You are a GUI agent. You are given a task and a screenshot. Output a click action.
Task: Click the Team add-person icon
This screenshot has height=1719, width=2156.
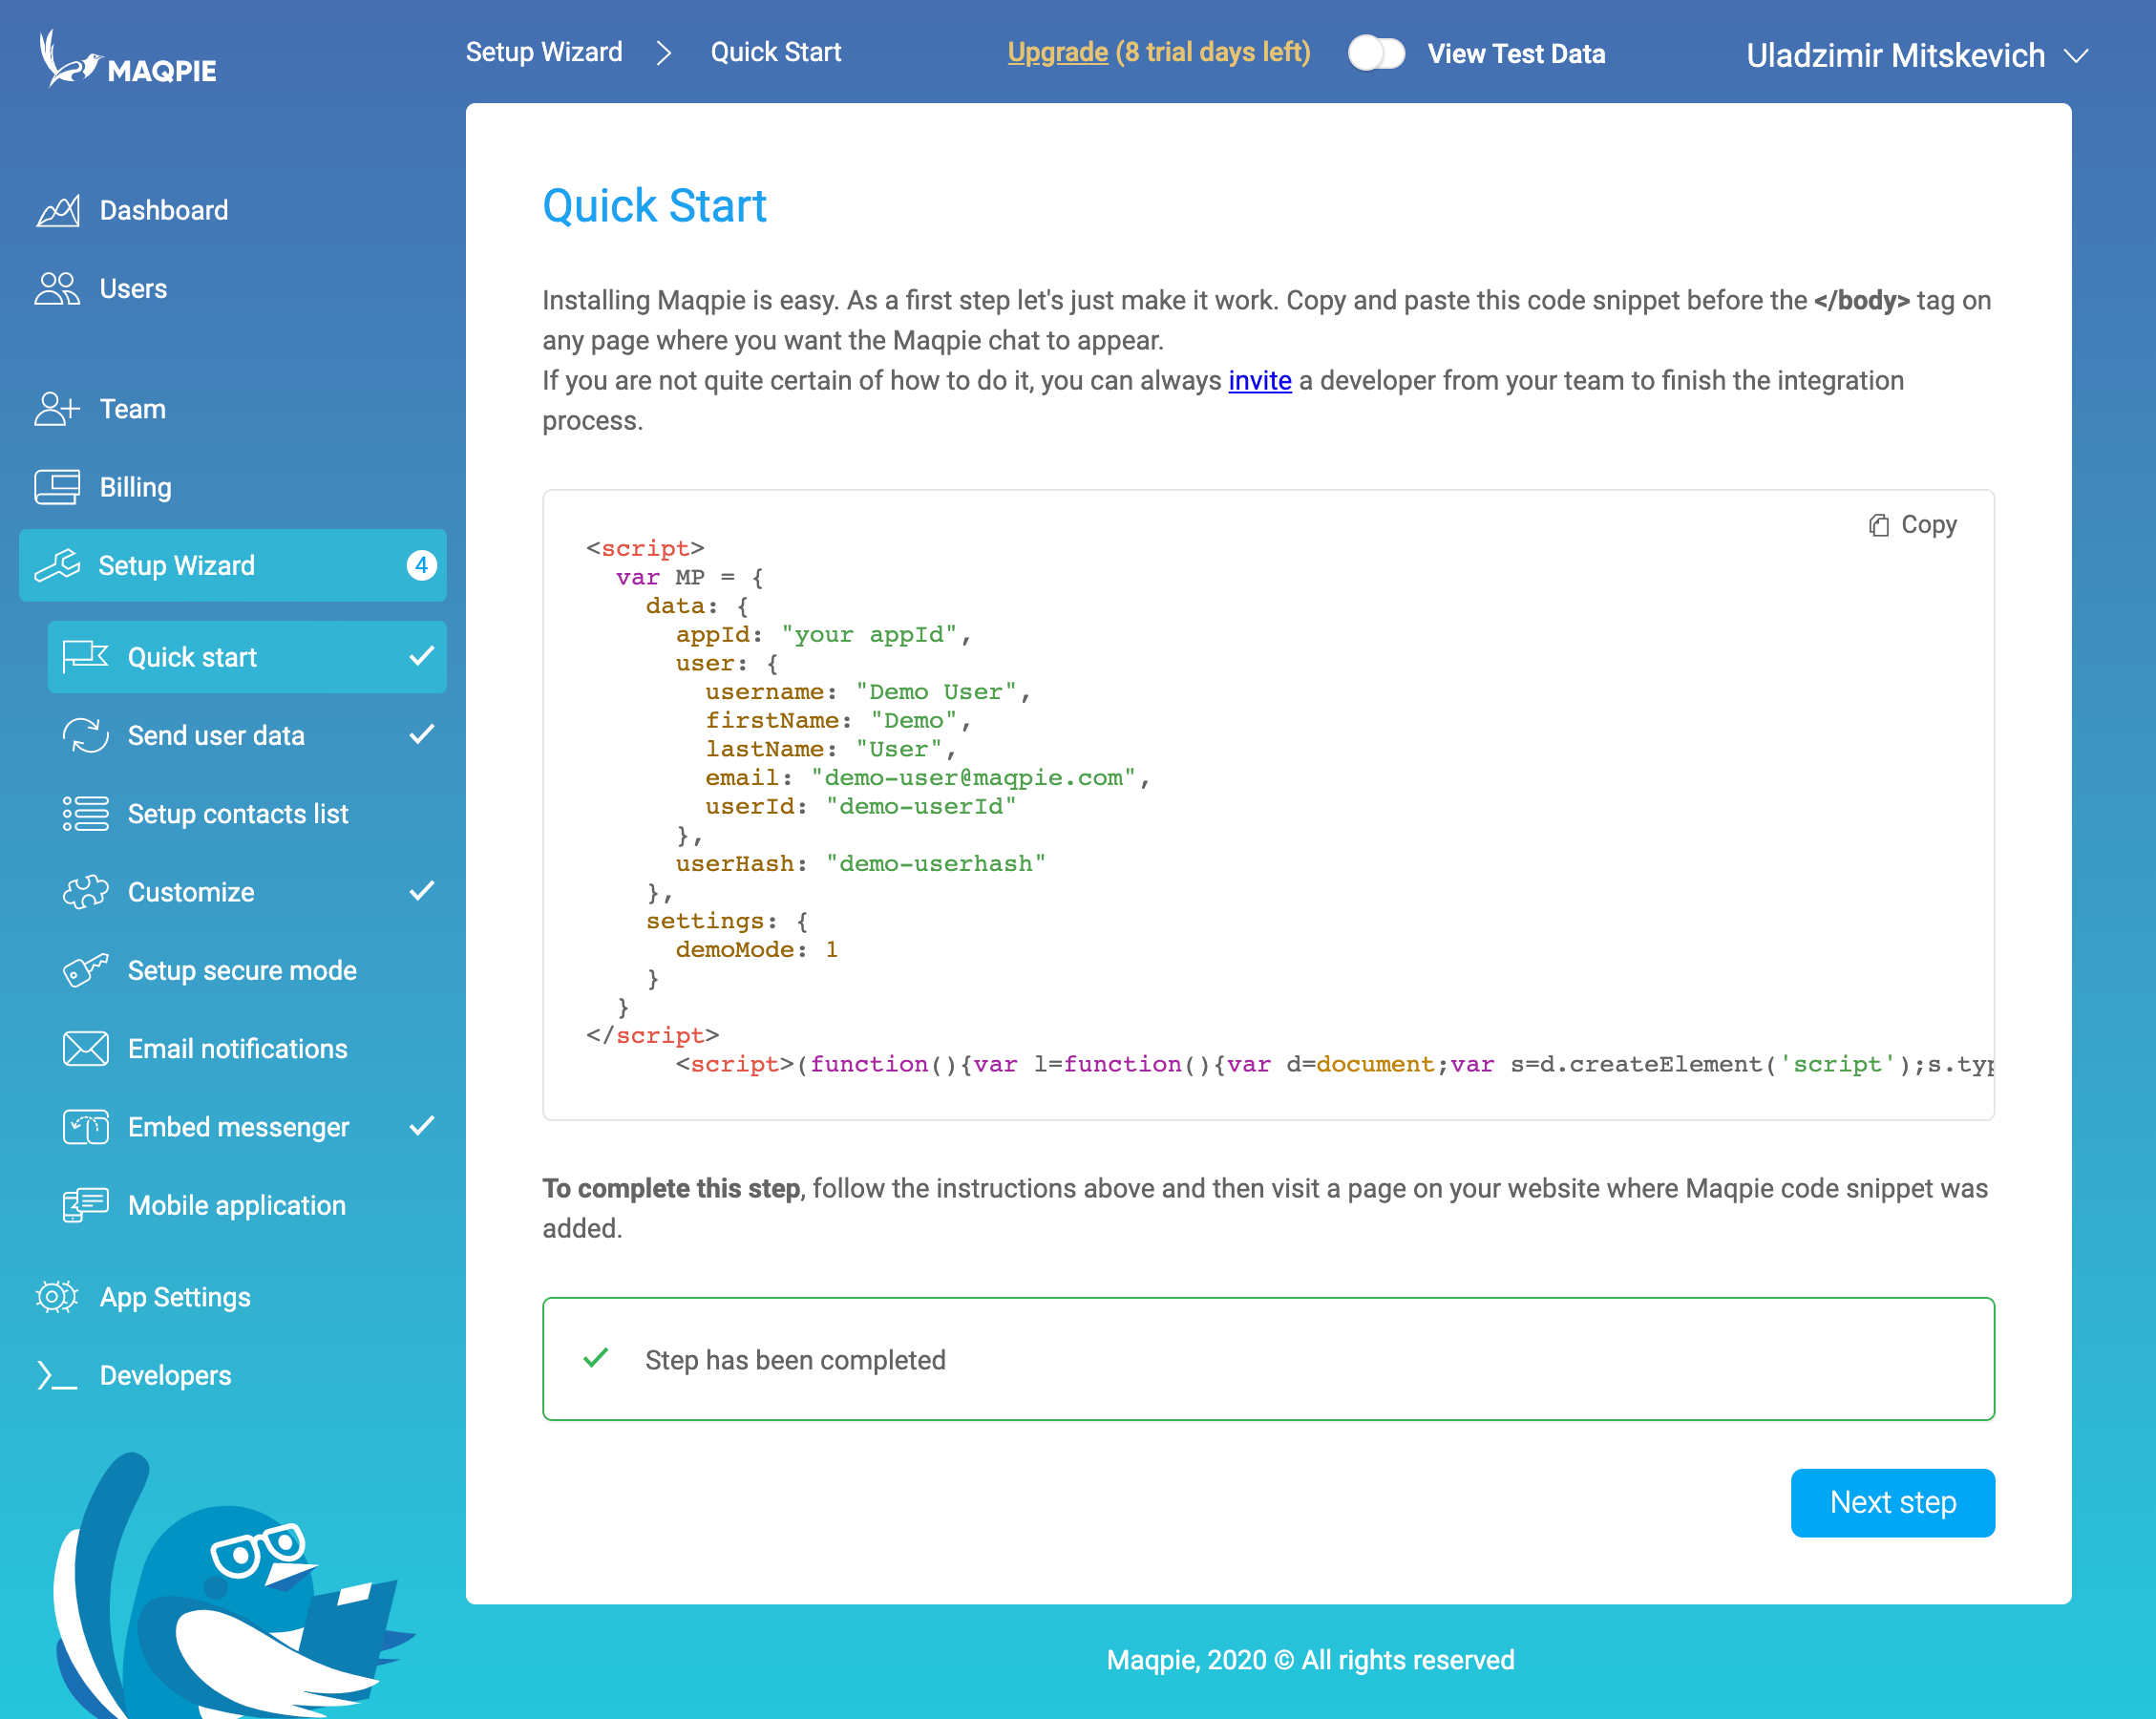pyautogui.click(x=57, y=409)
